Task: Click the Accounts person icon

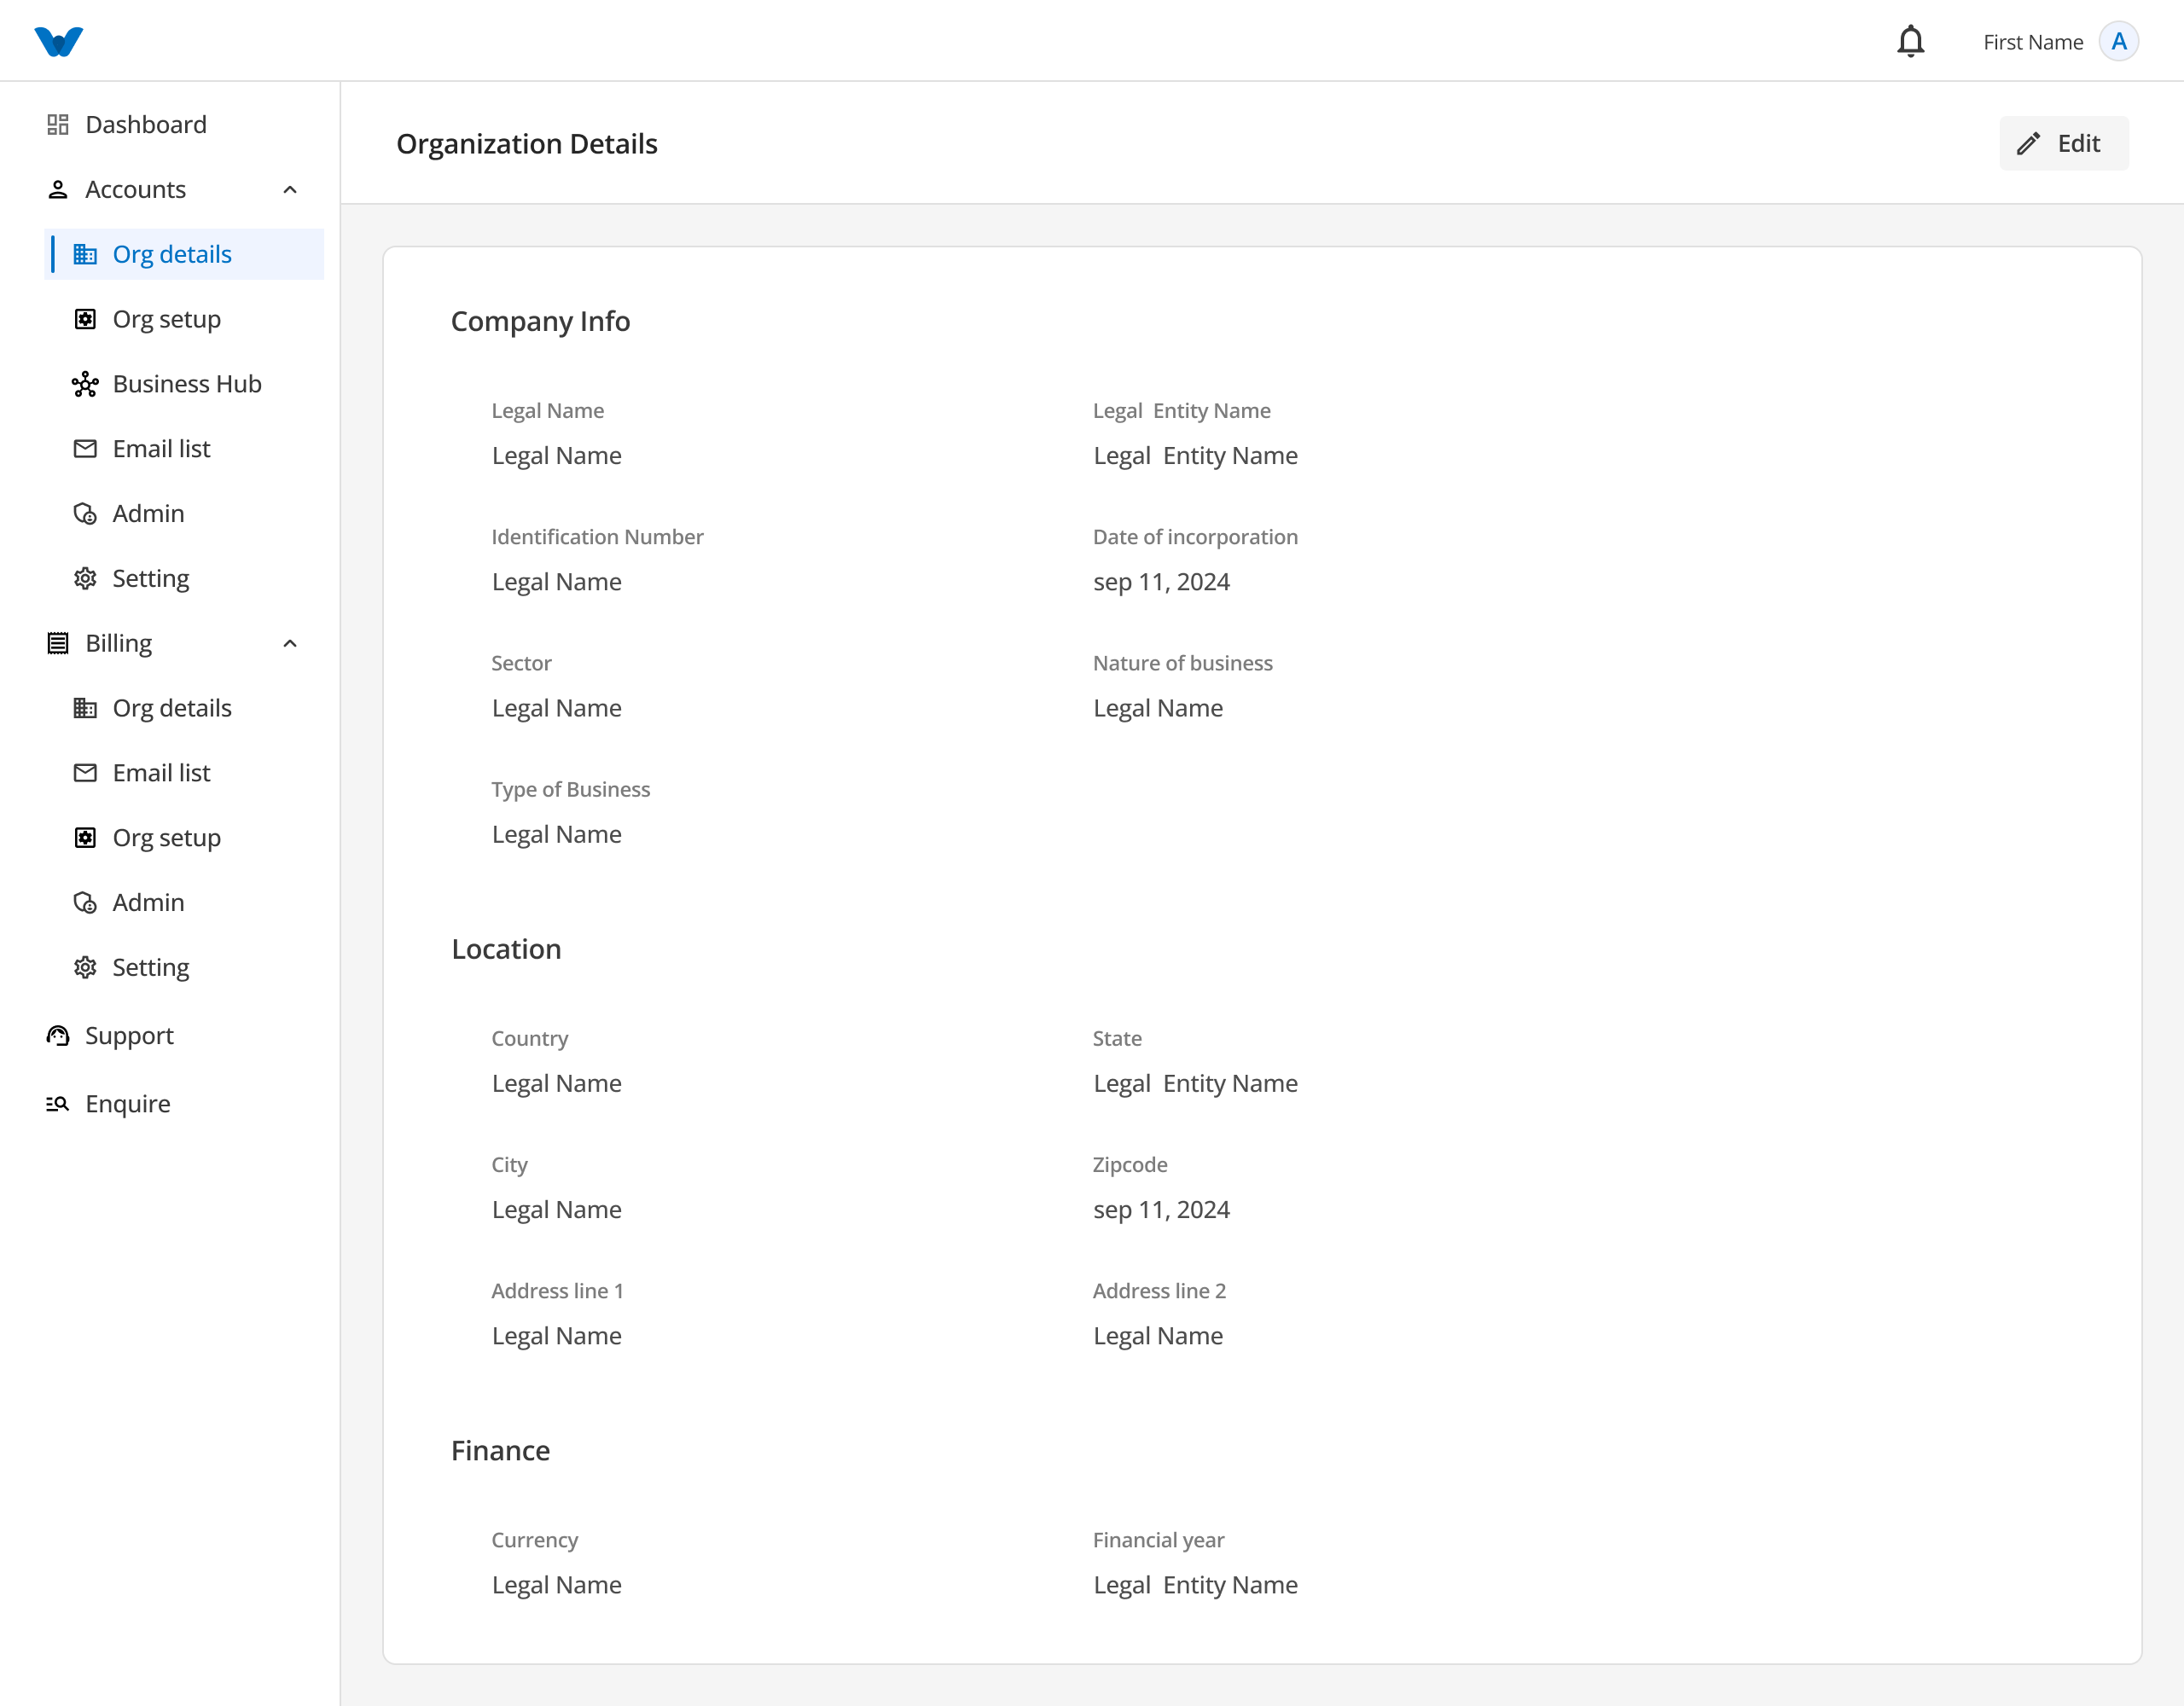Action: [58, 189]
